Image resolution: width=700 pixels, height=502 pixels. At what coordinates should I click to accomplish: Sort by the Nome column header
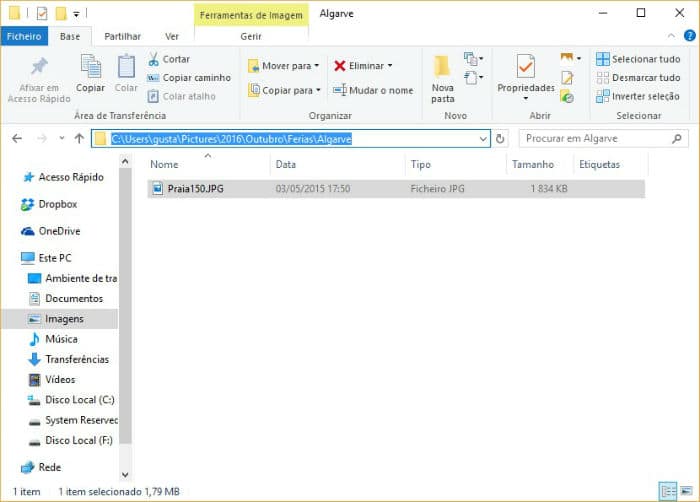click(x=208, y=164)
